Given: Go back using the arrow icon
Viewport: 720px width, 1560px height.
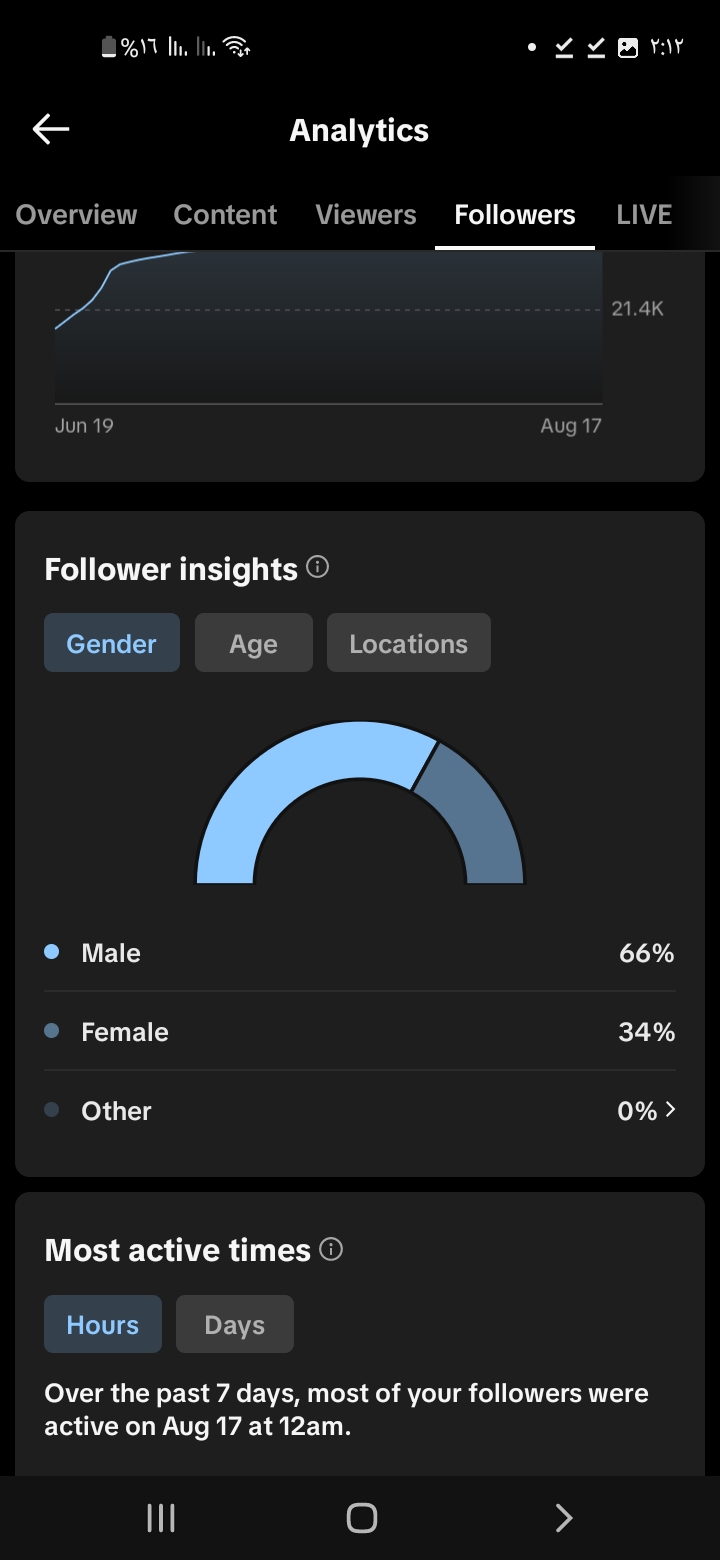Looking at the screenshot, I should (51, 130).
